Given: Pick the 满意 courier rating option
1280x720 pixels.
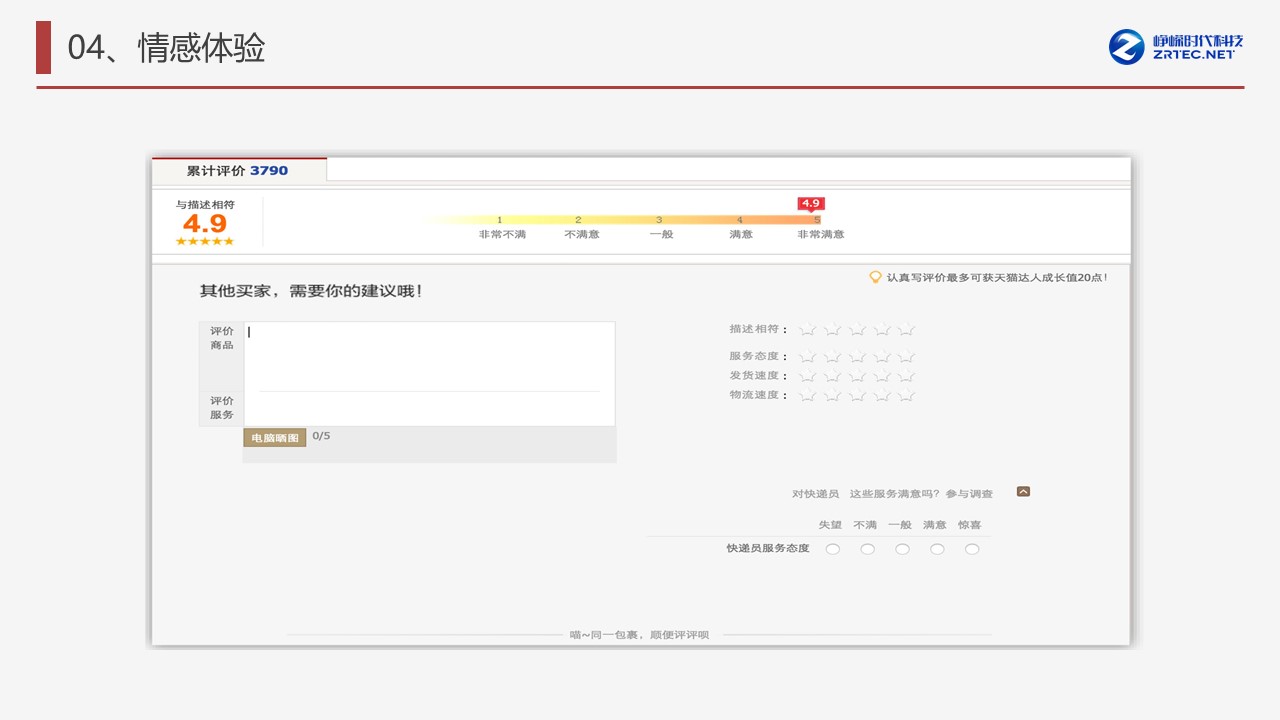Looking at the screenshot, I should [x=936, y=549].
